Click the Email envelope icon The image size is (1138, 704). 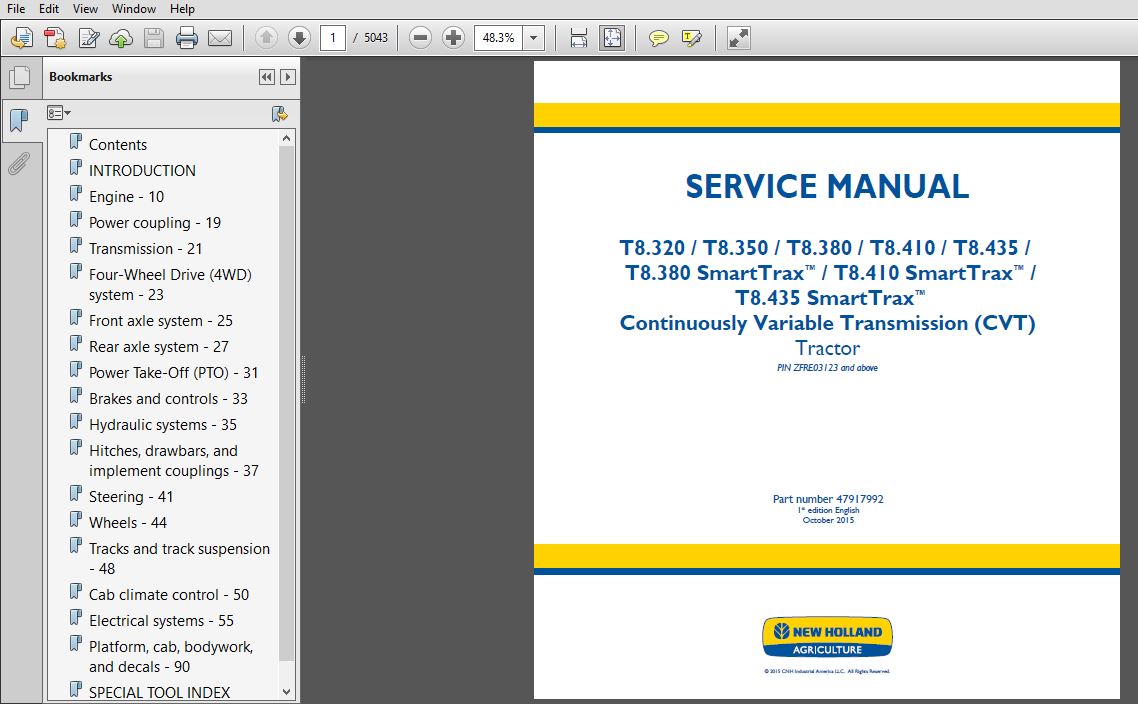coord(220,38)
